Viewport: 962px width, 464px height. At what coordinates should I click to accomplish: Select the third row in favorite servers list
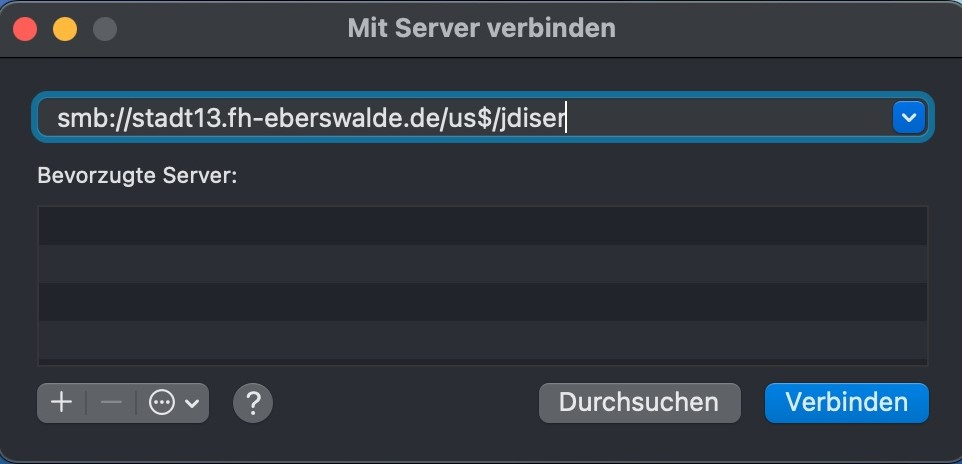coord(483,301)
